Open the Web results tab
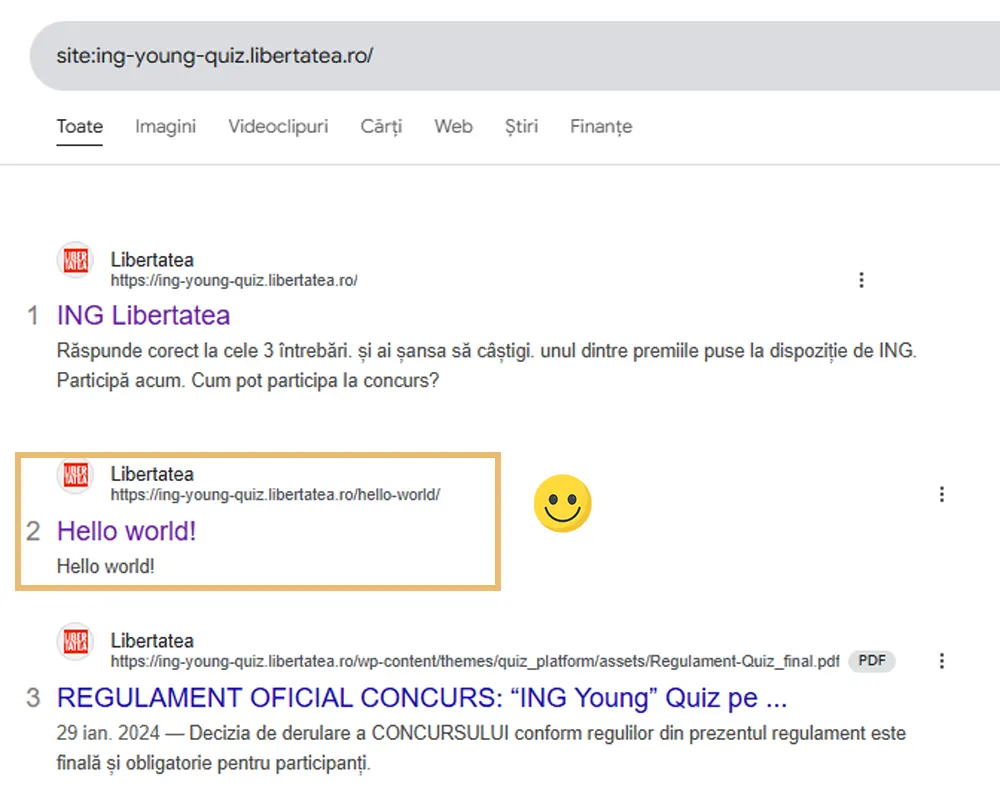The width and height of the screenshot is (1000, 797). [x=453, y=127]
